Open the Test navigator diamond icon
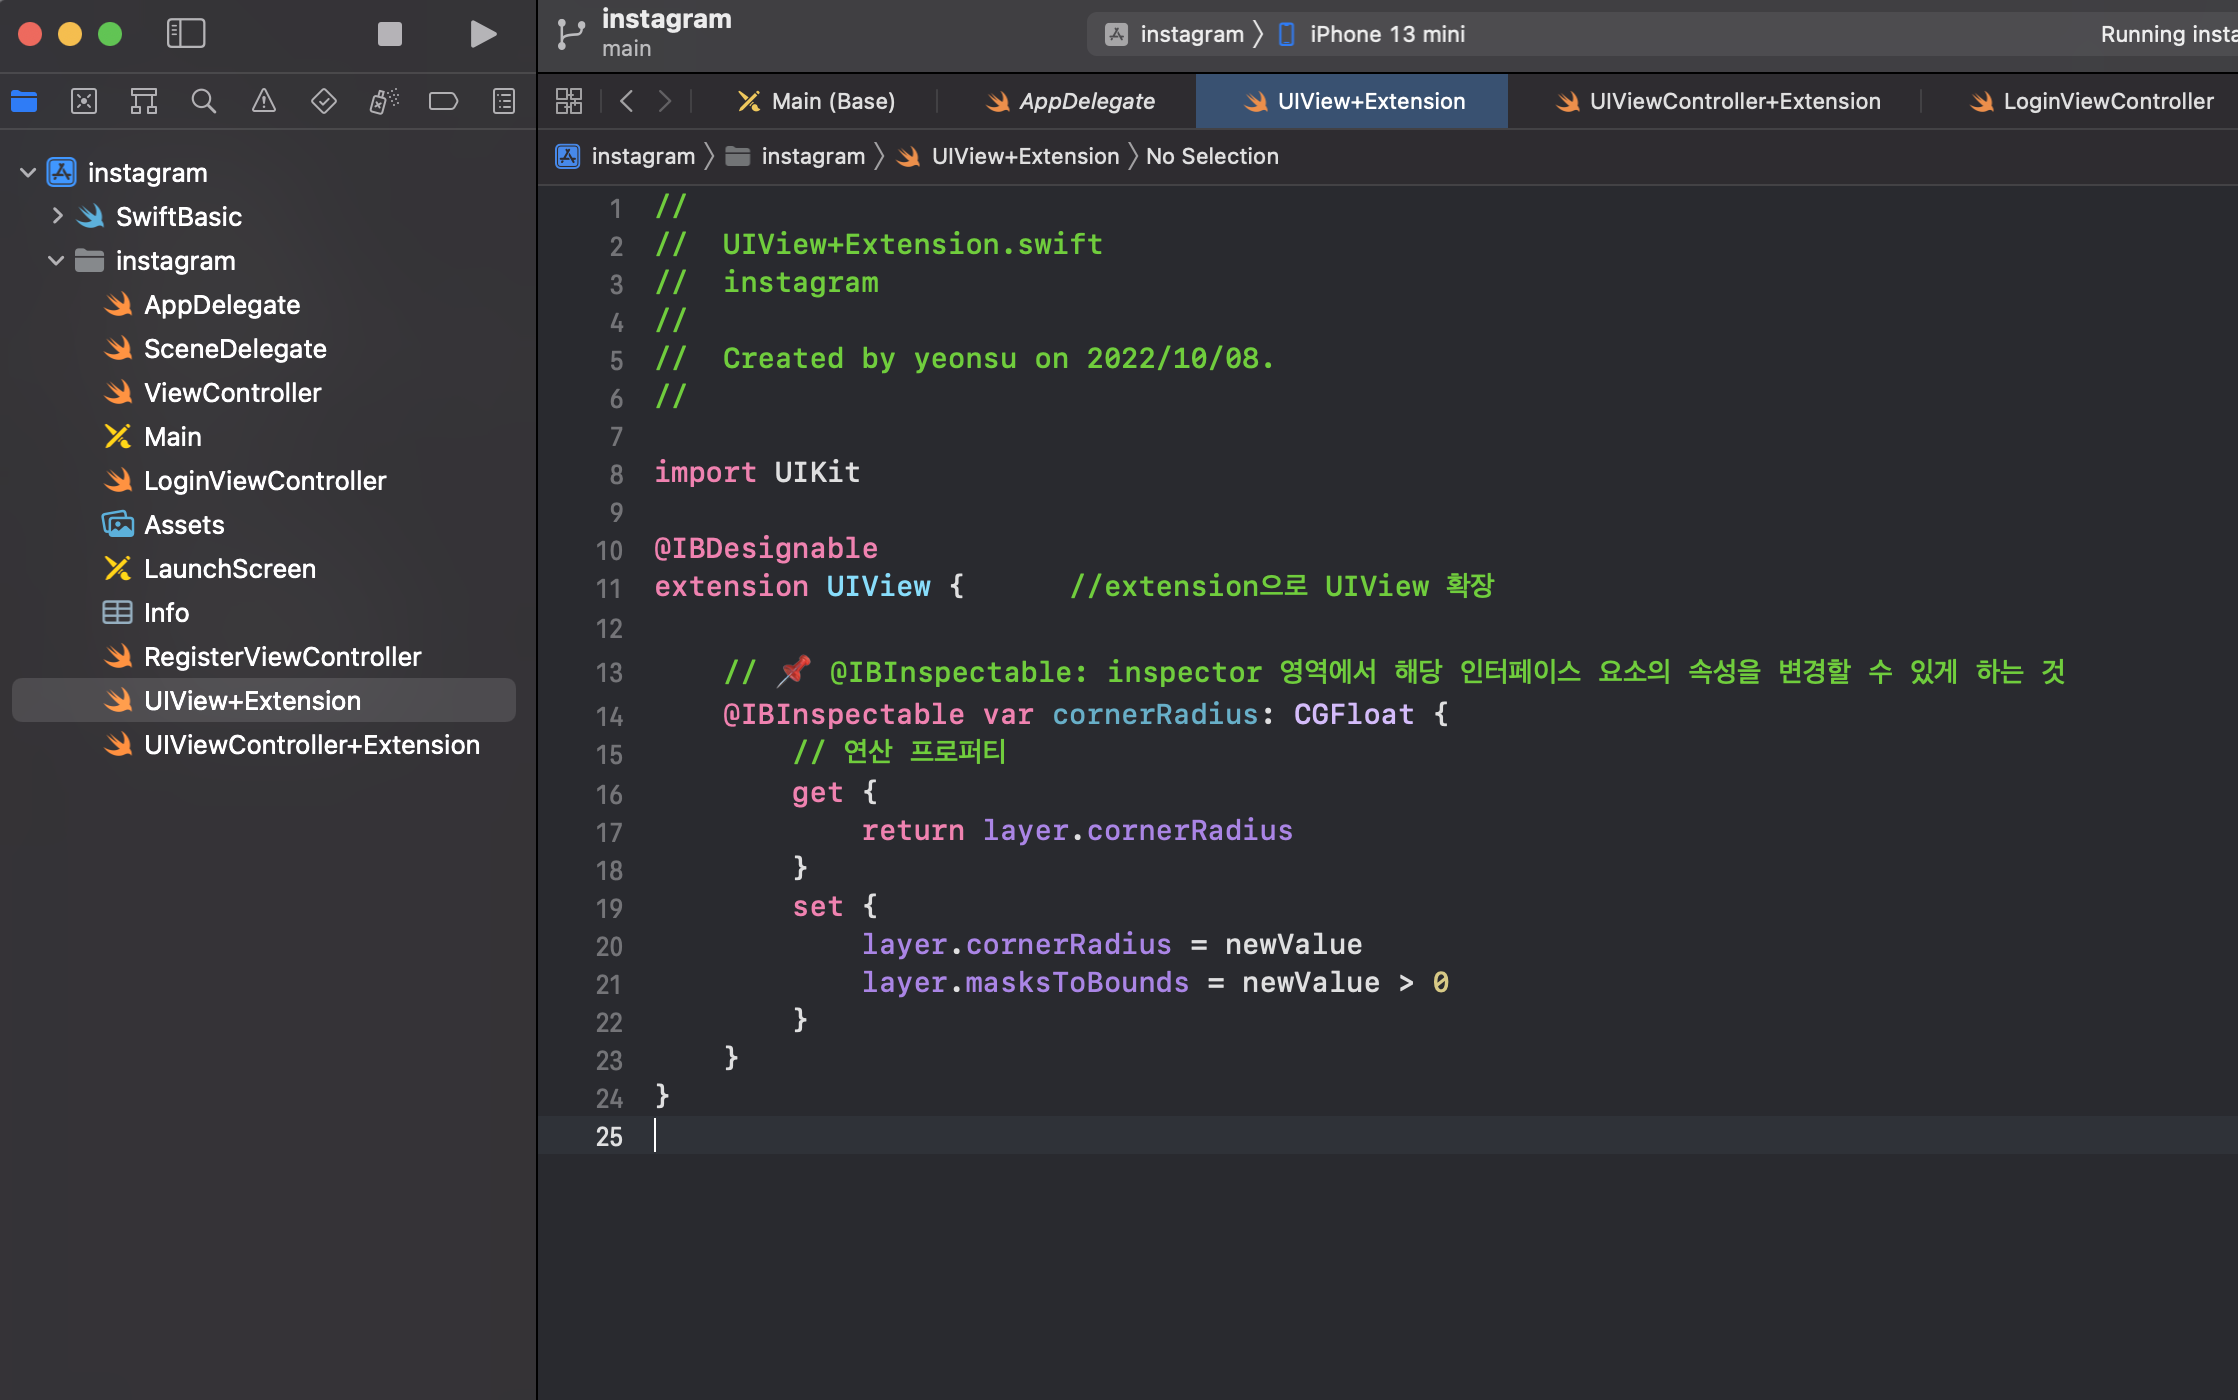 point(324,101)
